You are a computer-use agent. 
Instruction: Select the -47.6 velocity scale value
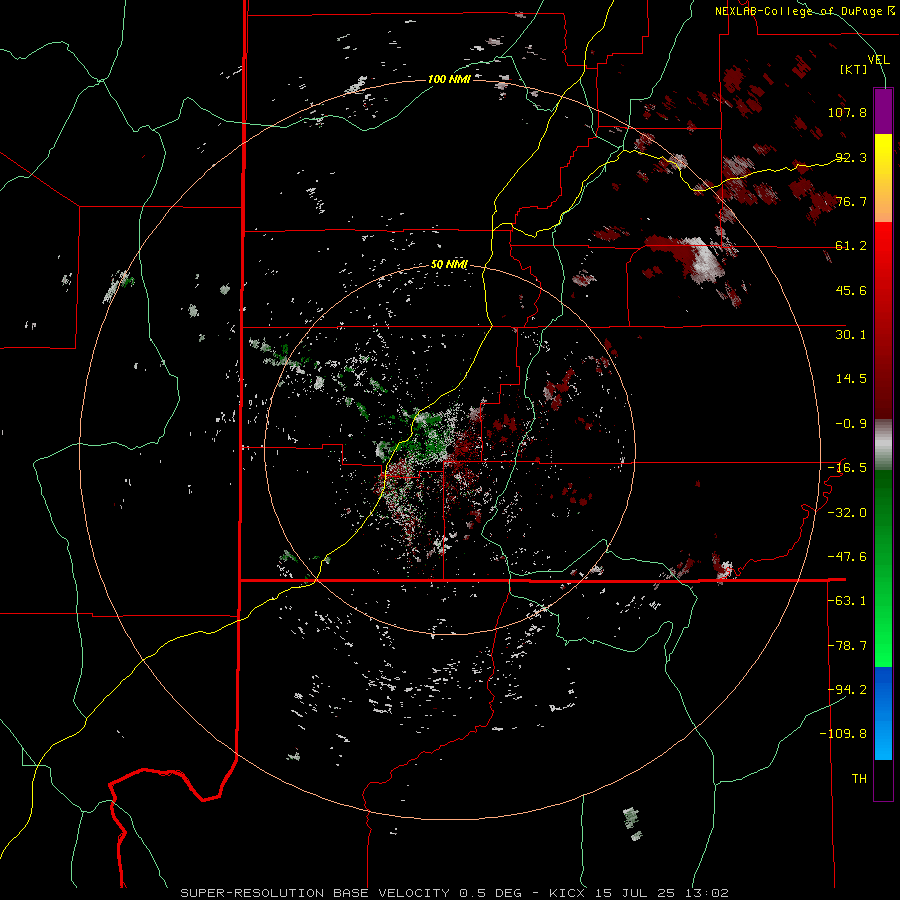847,557
